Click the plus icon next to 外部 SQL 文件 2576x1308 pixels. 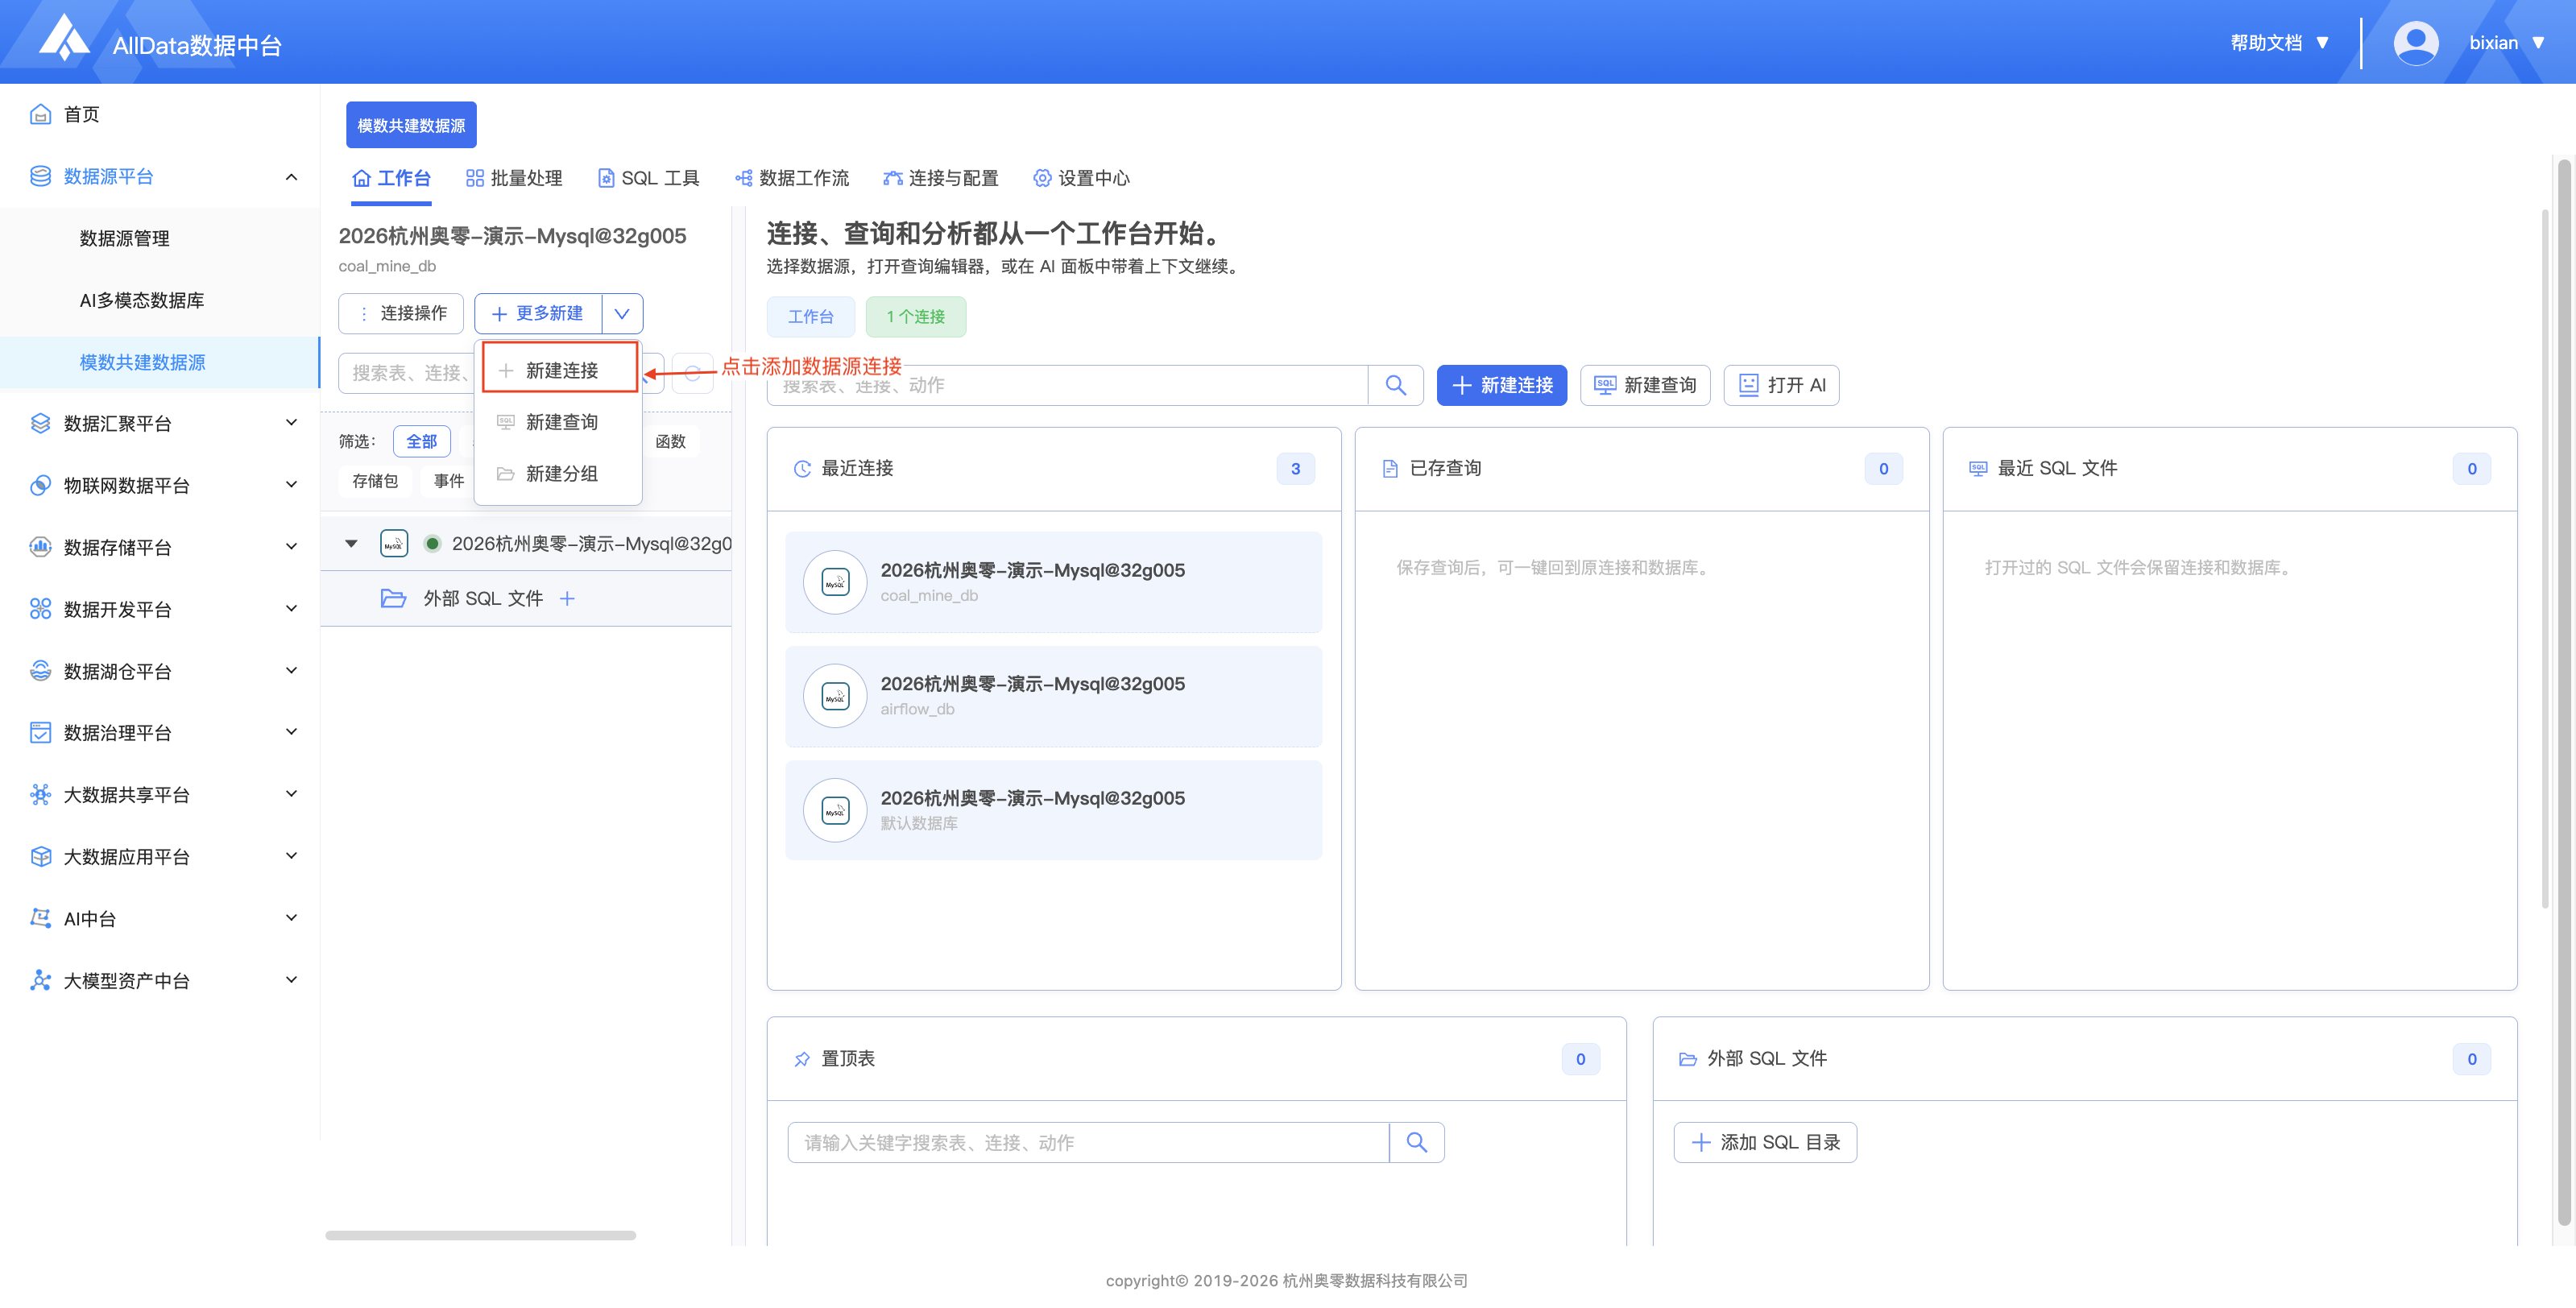tap(567, 598)
